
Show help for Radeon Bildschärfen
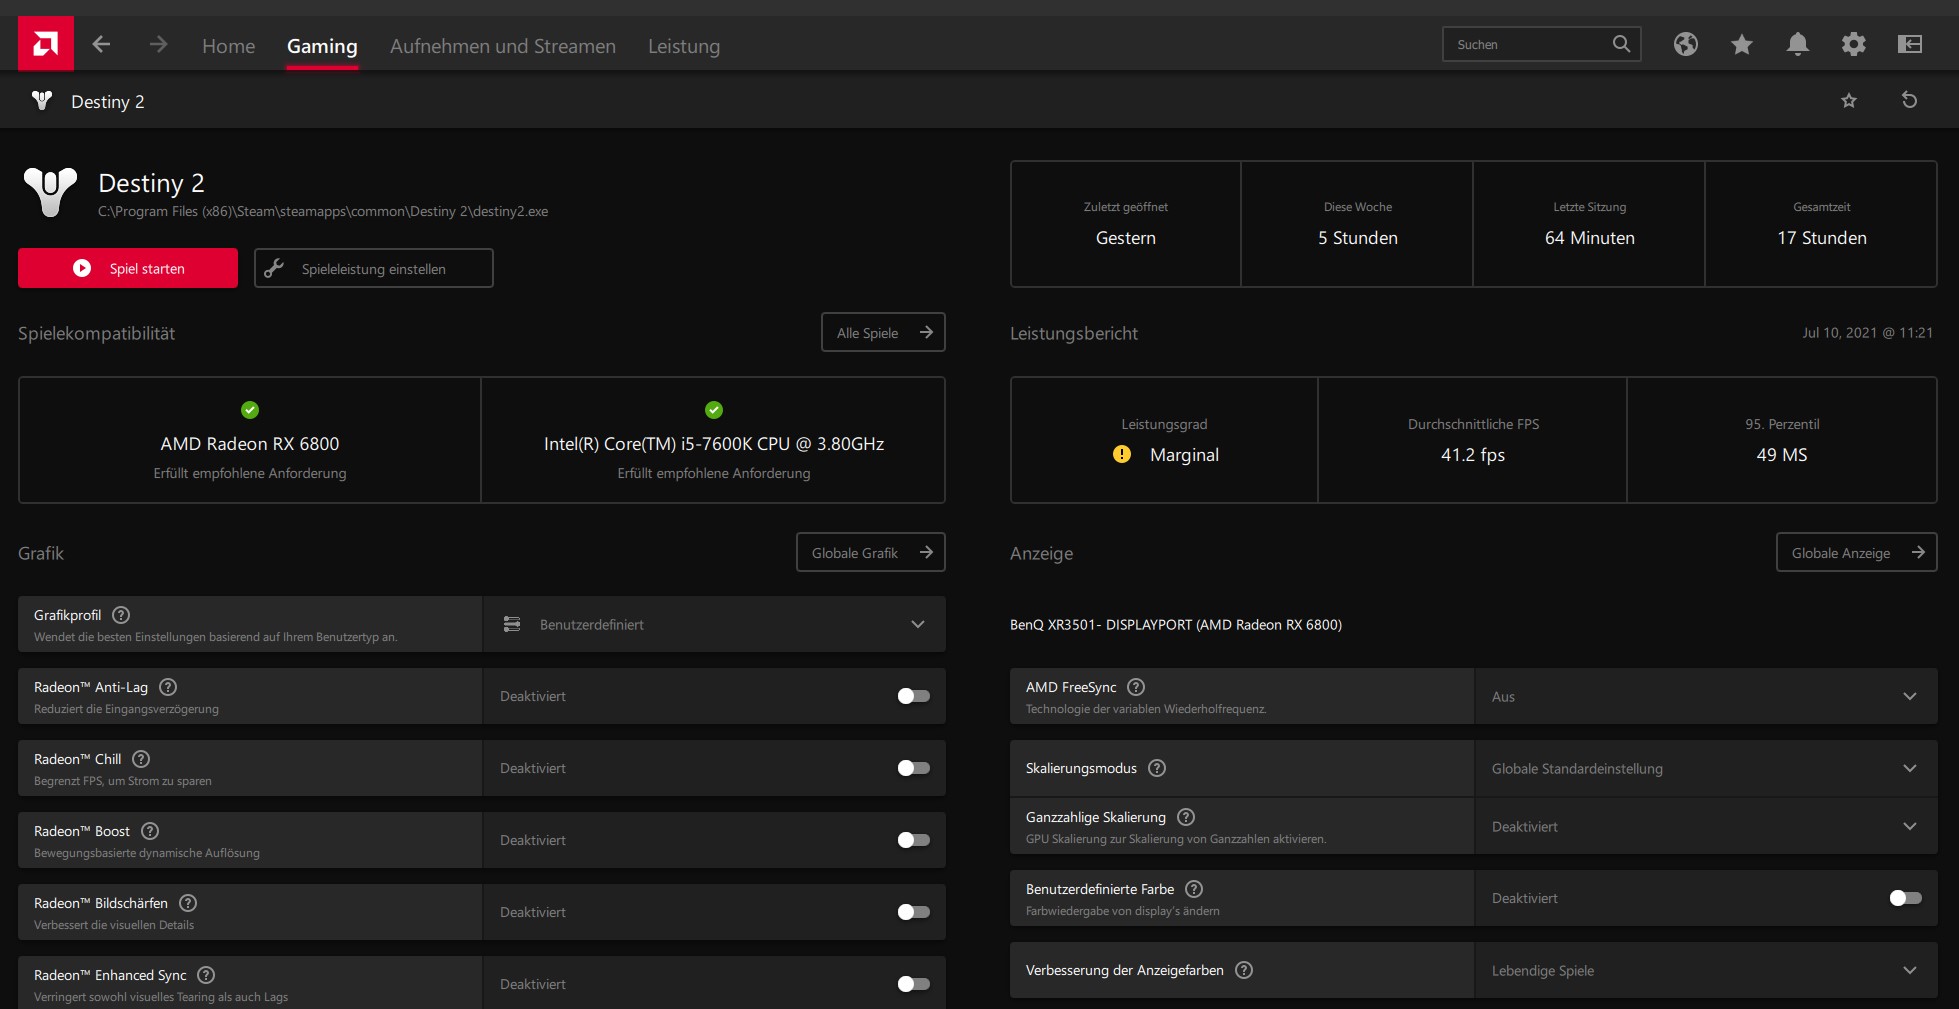click(188, 903)
